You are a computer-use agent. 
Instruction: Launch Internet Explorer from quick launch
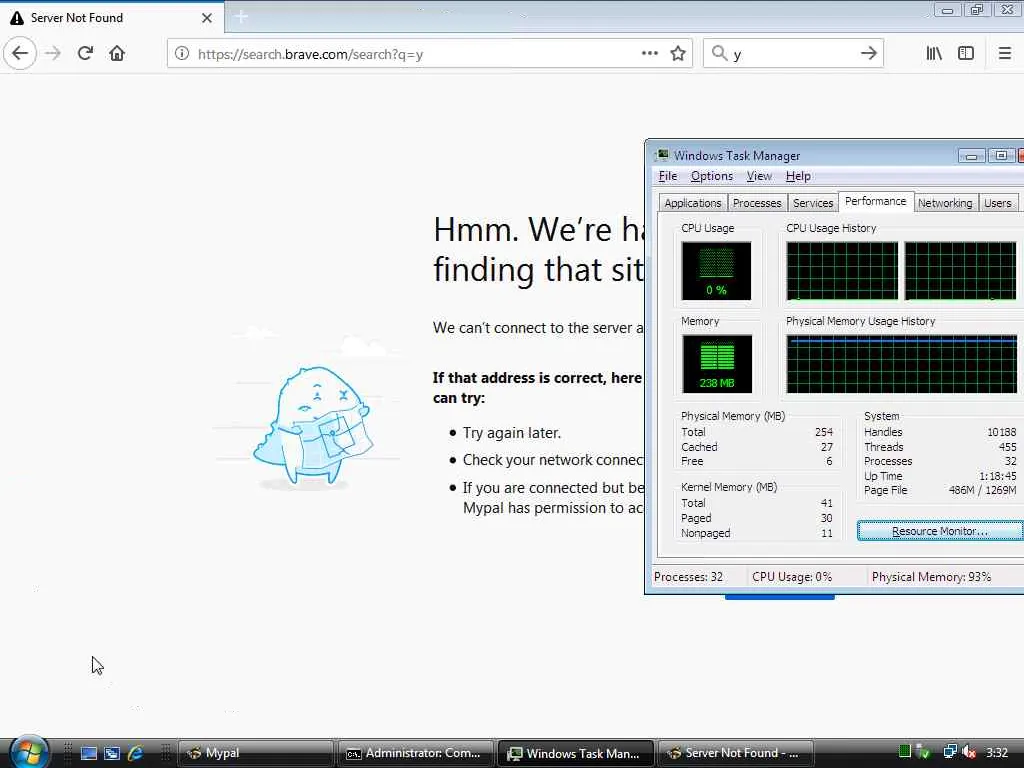pyautogui.click(x=135, y=753)
